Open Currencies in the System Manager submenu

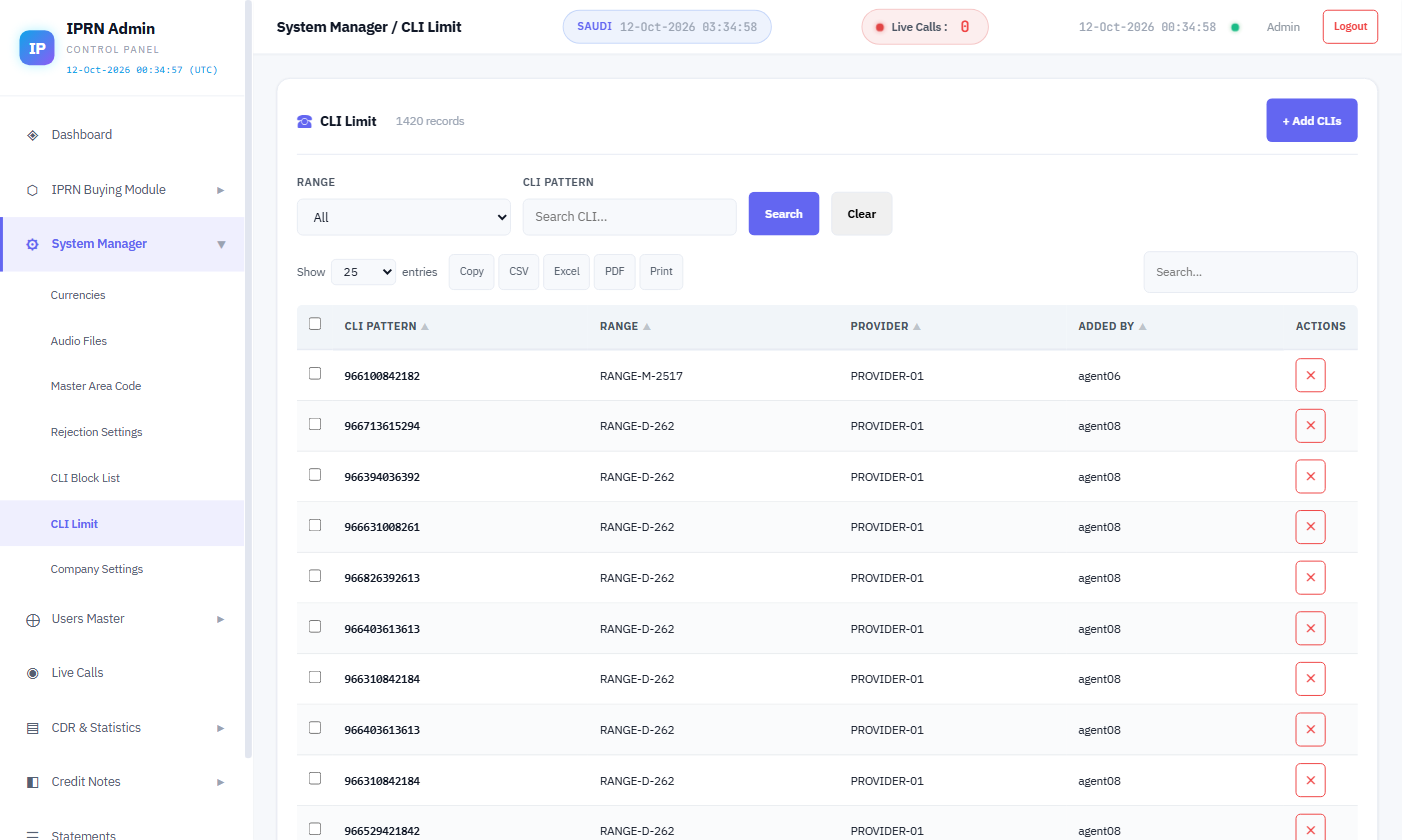(x=78, y=295)
